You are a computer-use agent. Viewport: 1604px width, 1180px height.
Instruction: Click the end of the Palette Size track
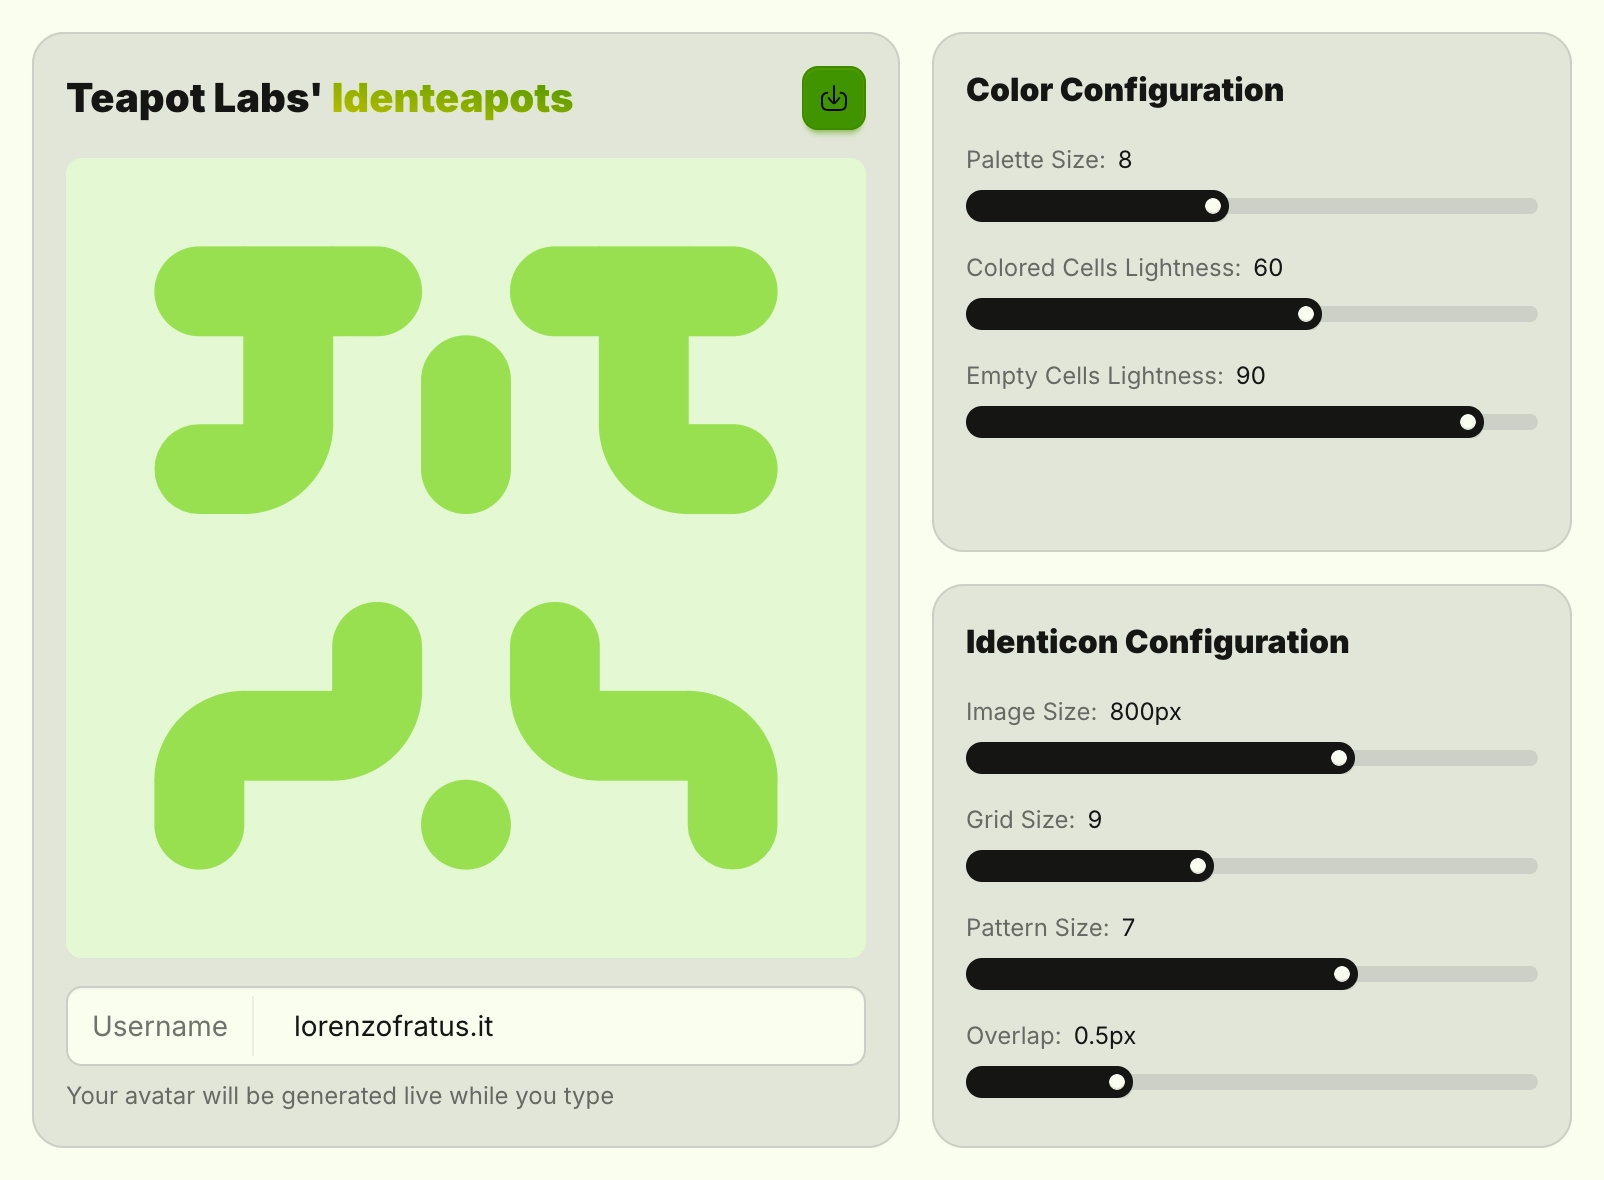(x=1530, y=206)
